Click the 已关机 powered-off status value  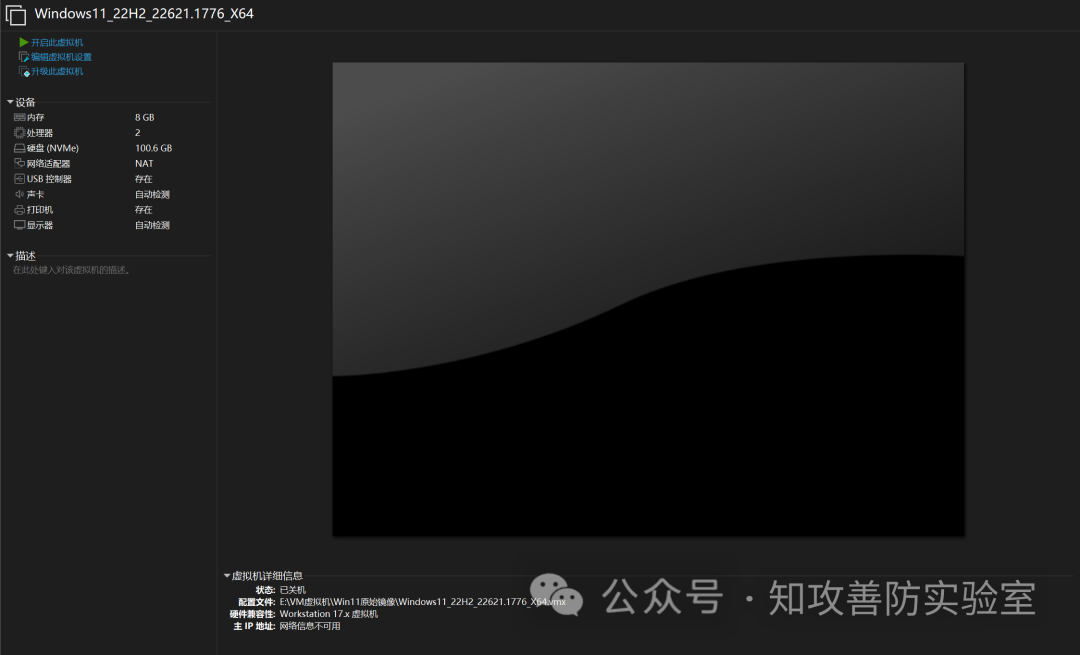pyautogui.click(x=293, y=590)
